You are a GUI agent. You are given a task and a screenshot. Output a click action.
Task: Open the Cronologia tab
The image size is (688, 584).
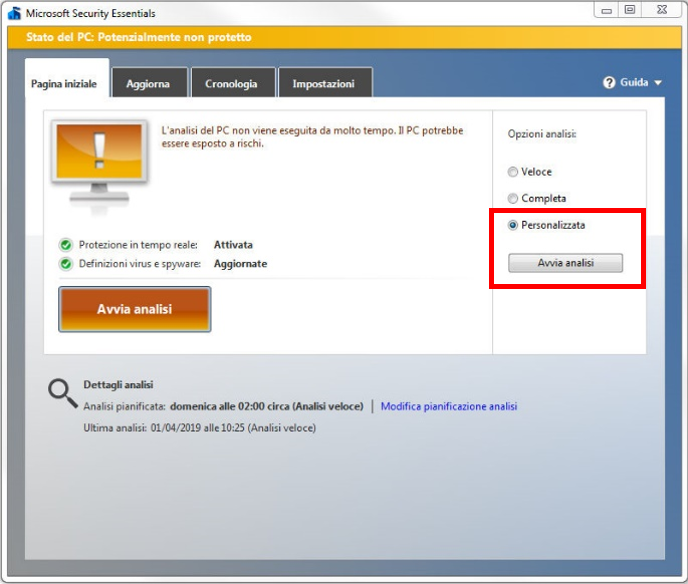pos(231,83)
